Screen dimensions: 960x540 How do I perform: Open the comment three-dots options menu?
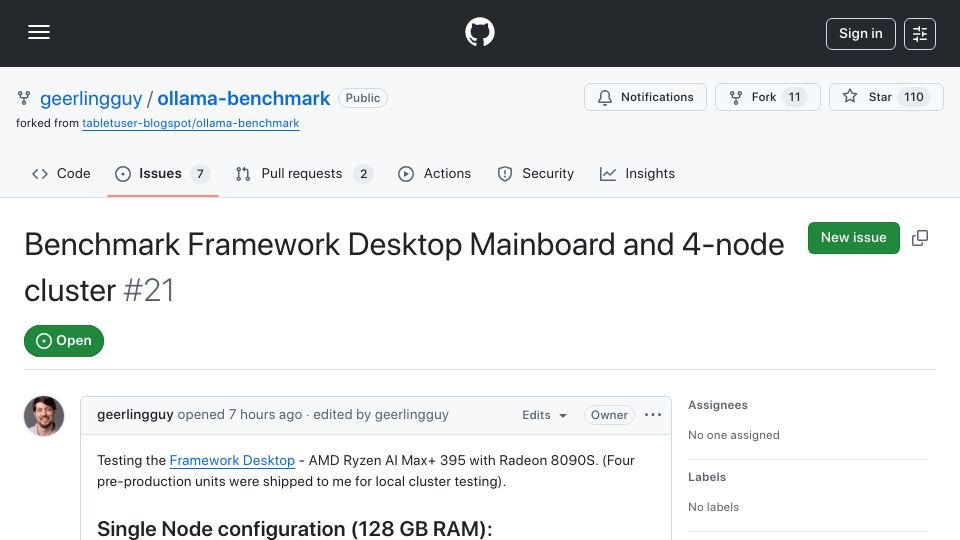click(x=653, y=414)
